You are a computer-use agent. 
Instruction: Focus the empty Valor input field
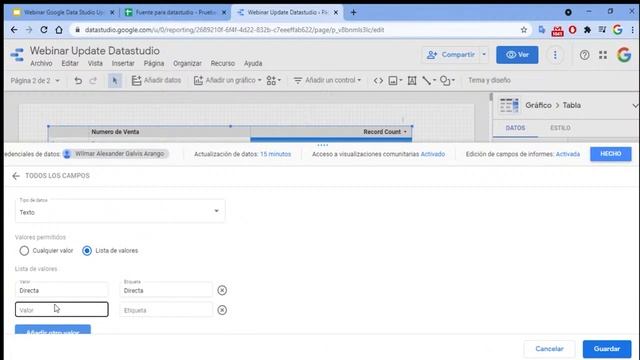click(62, 310)
